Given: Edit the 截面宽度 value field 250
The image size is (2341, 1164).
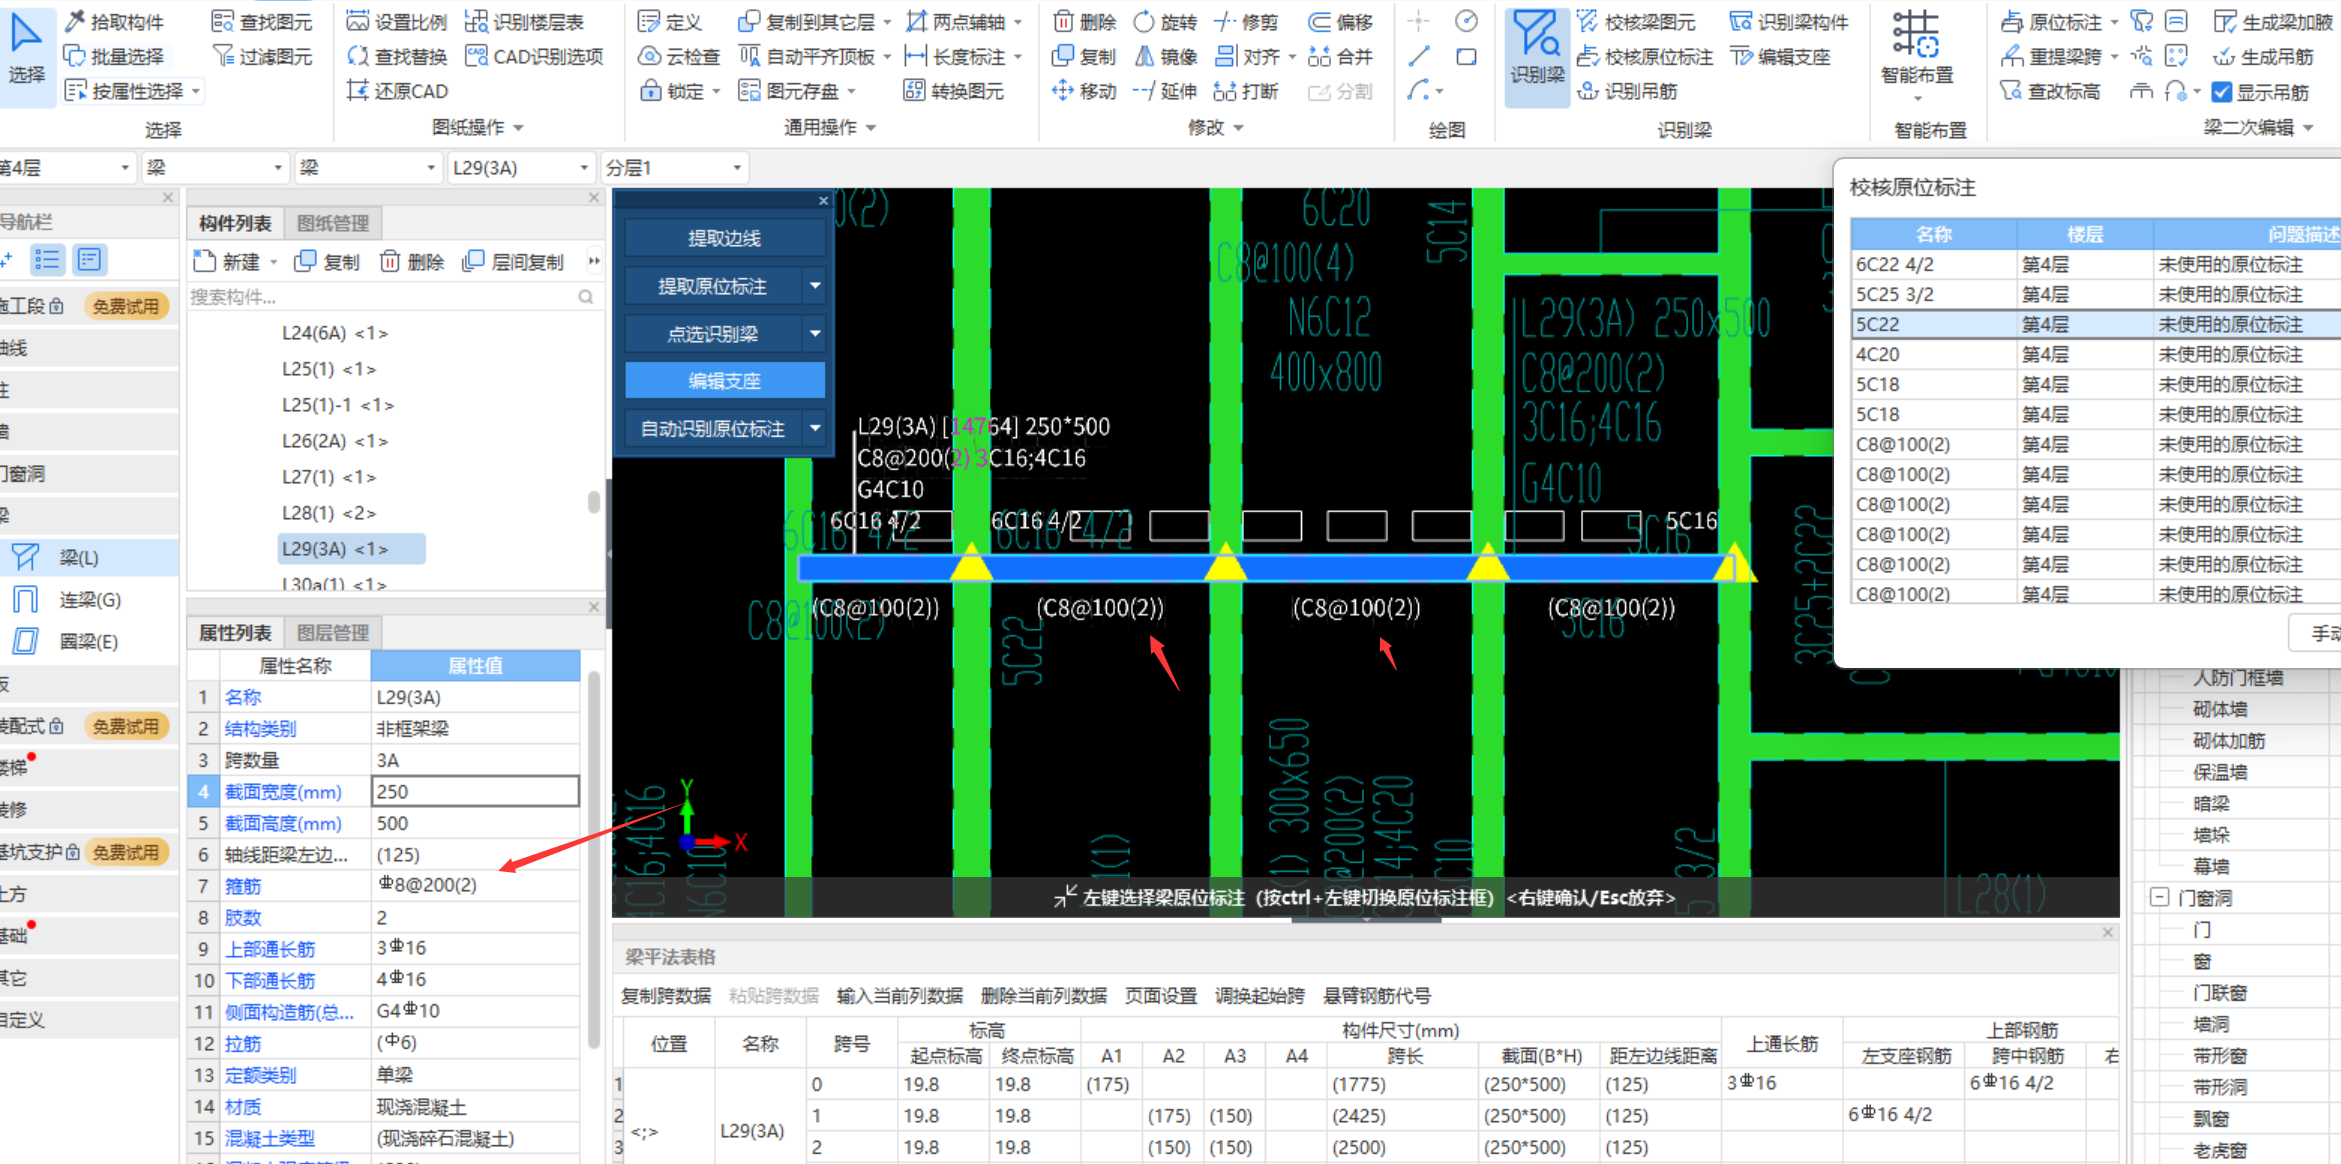Looking at the screenshot, I should [476, 791].
